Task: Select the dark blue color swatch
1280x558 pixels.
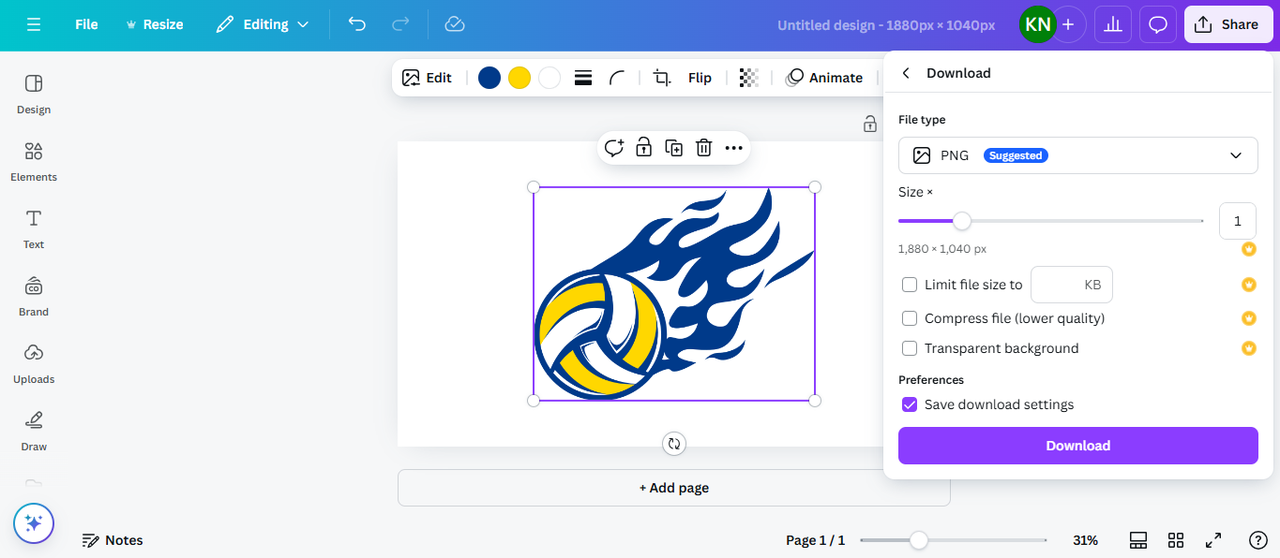Action: pyautogui.click(x=489, y=78)
